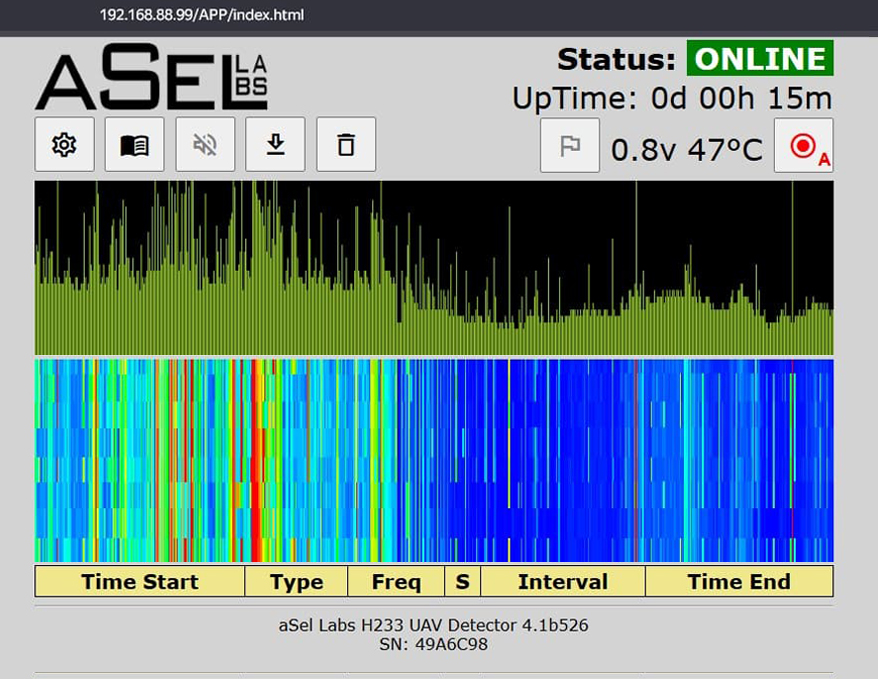Viewport: 878px width, 679px height.
Task: Click the S column header
Action: coord(463,582)
